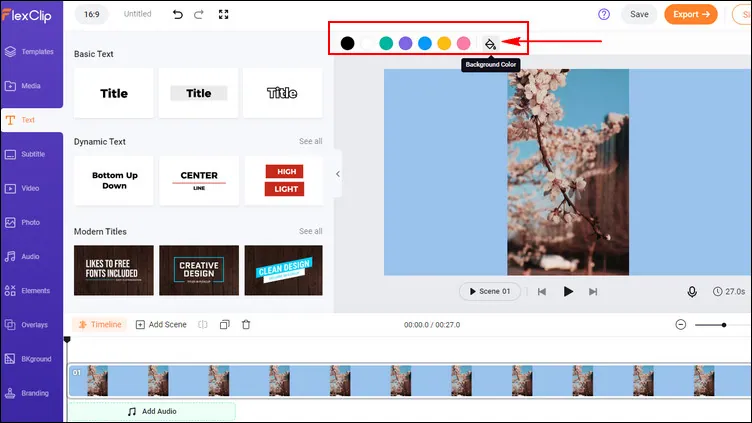Duplicate the selected scene
The image size is (752, 423).
(x=224, y=325)
